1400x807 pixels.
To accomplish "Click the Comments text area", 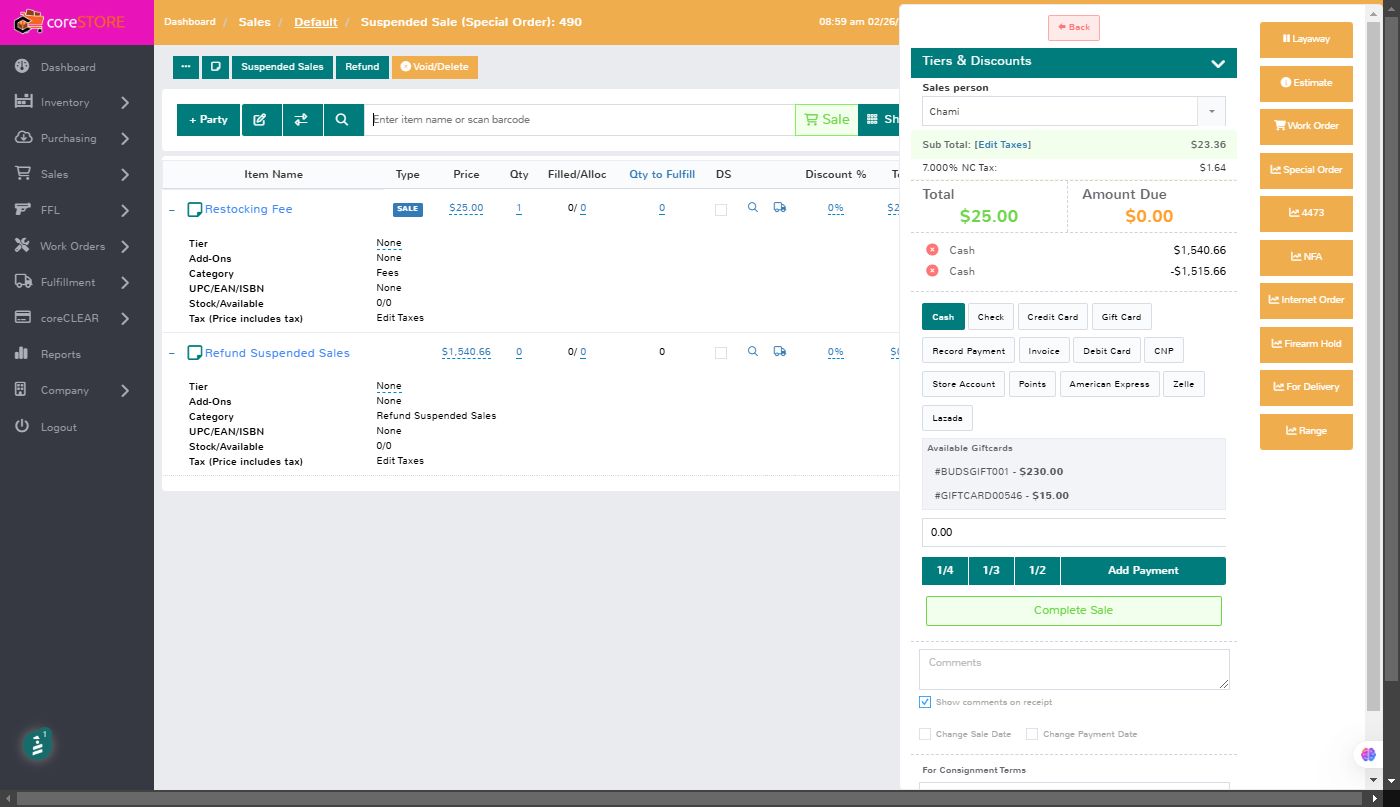I will point(1074,669).
